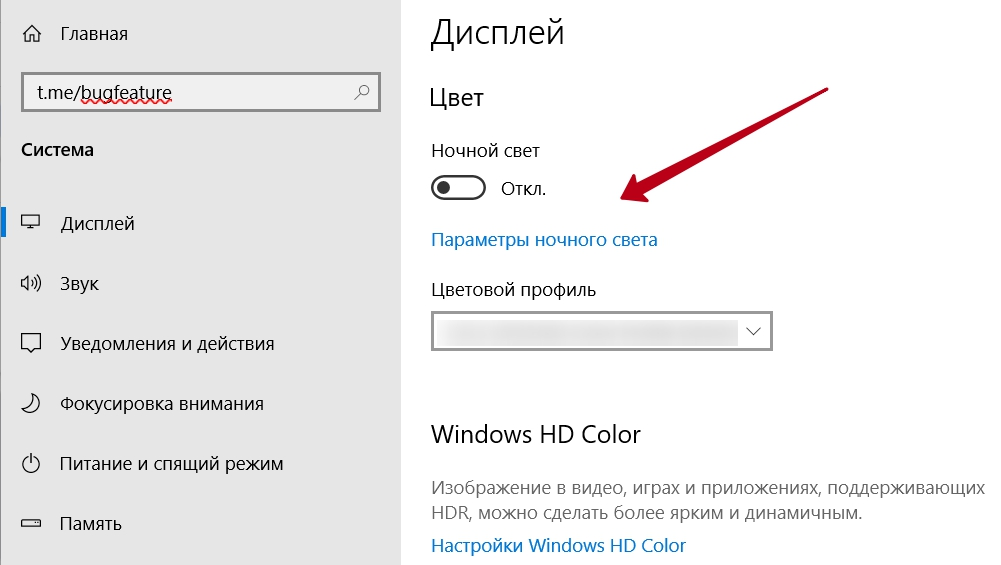This screenshot has height=565, width=1001.
Task: Click the speaker icon next to Звук
Action: (31, 284)
